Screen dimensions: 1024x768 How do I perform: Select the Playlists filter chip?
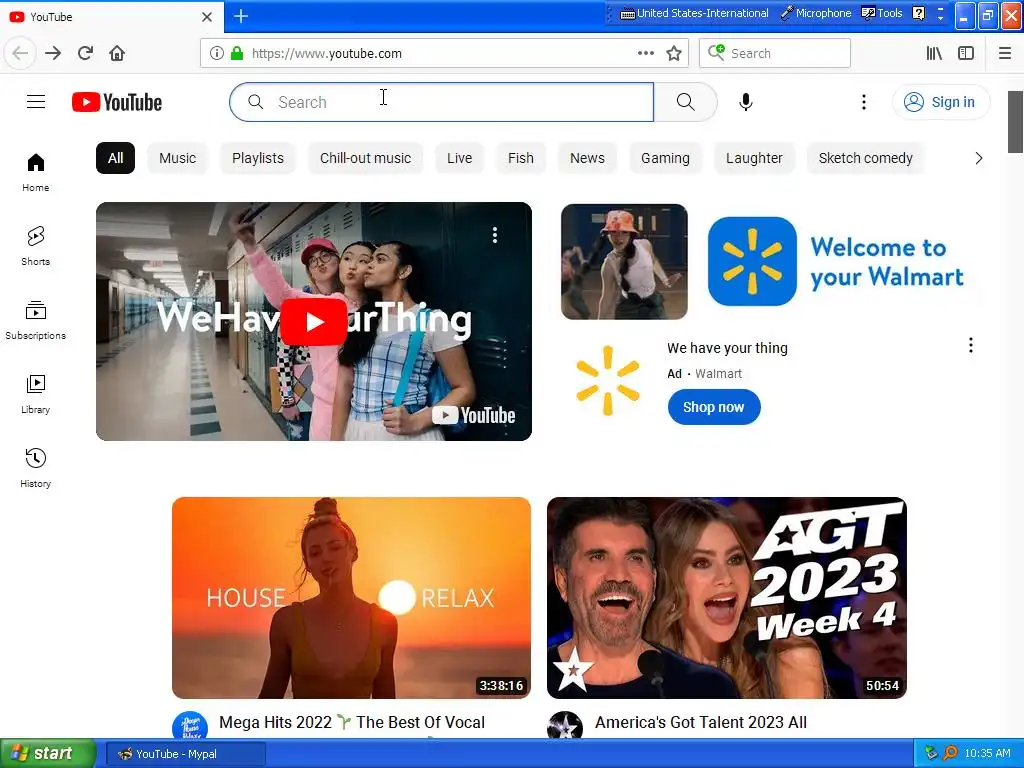coord(258,158)
